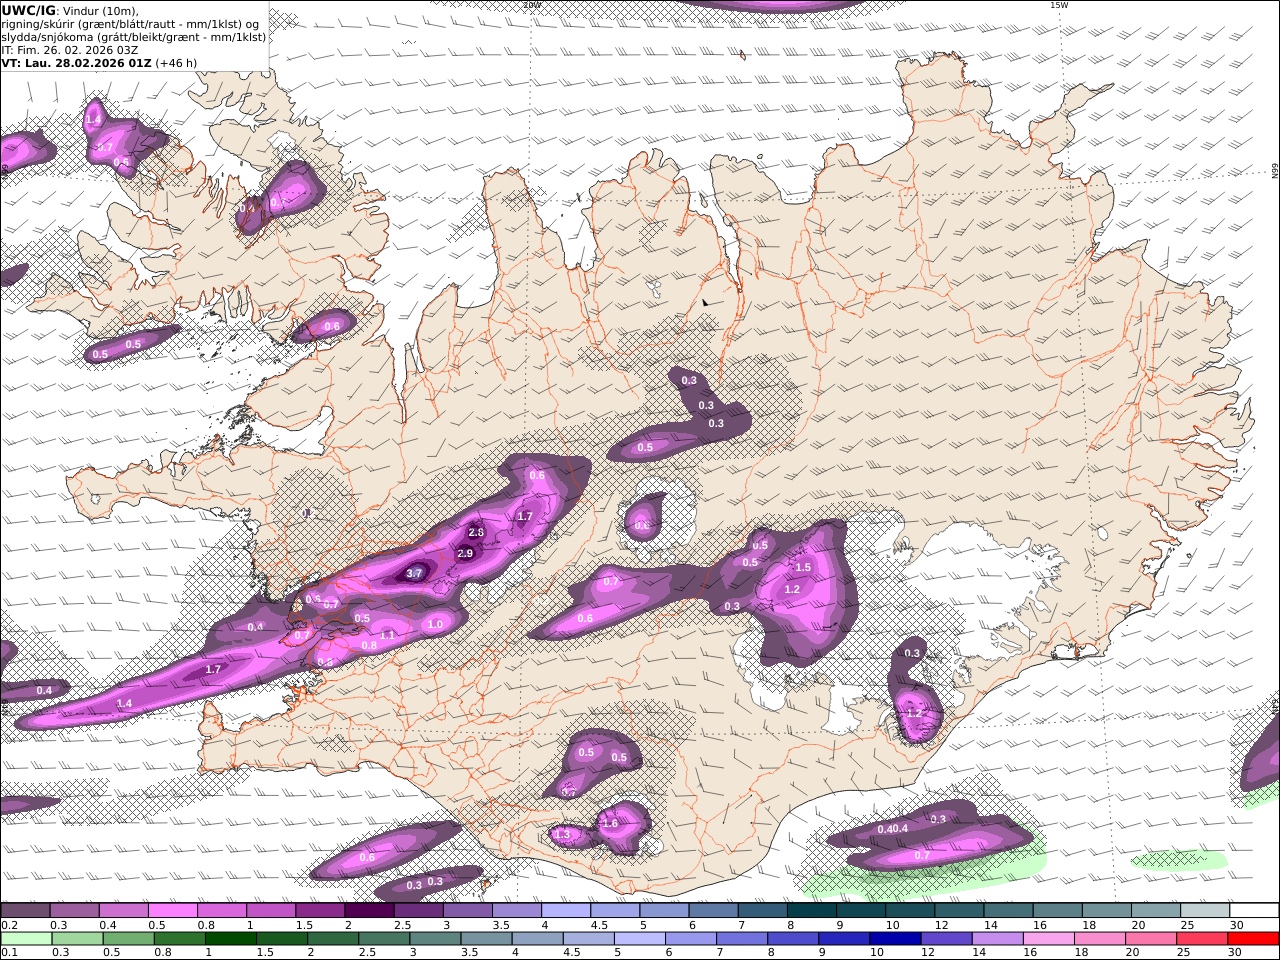Click the 1.3 precipitation value on the map
The width and height of the screenshot is (1280, 960).
(x=562, y=834)
